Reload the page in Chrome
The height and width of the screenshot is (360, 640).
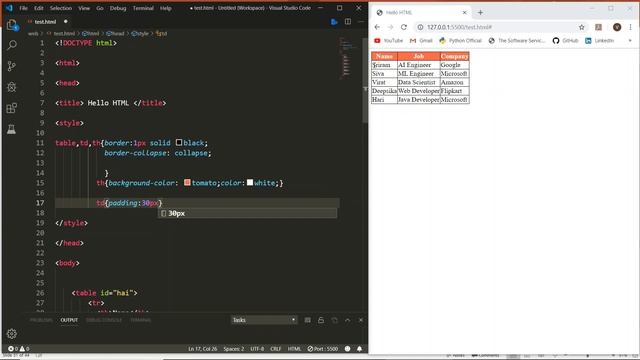[x=404, y=27]
